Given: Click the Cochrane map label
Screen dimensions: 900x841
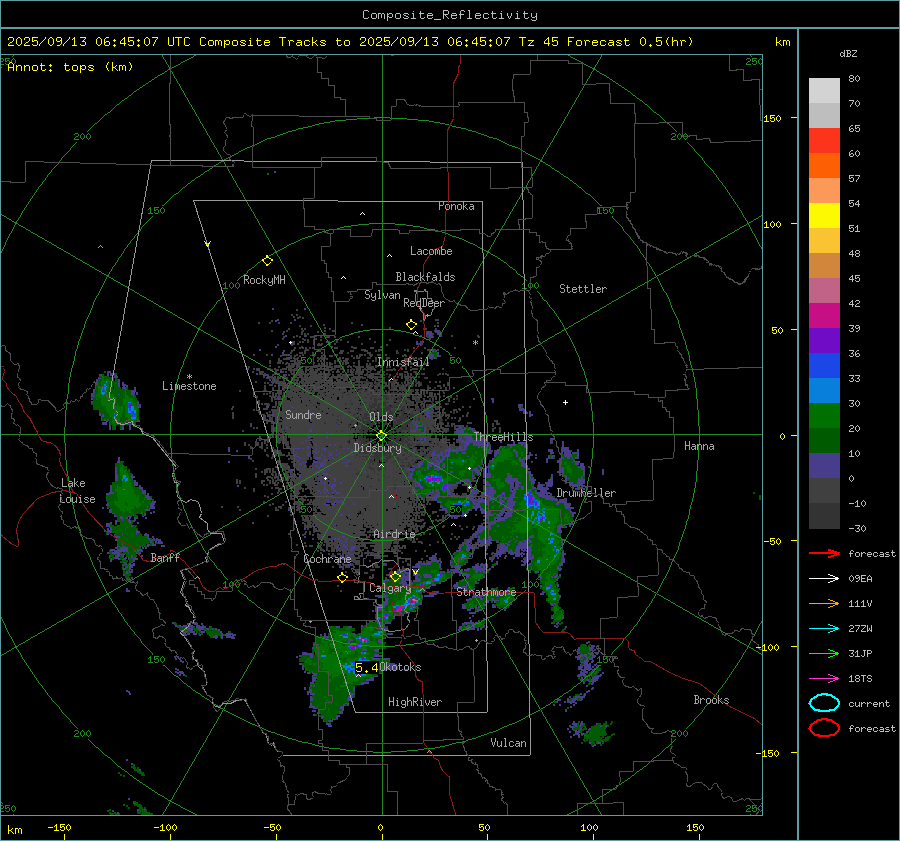Looking at the screenshot, I should [x=327, y=559].
